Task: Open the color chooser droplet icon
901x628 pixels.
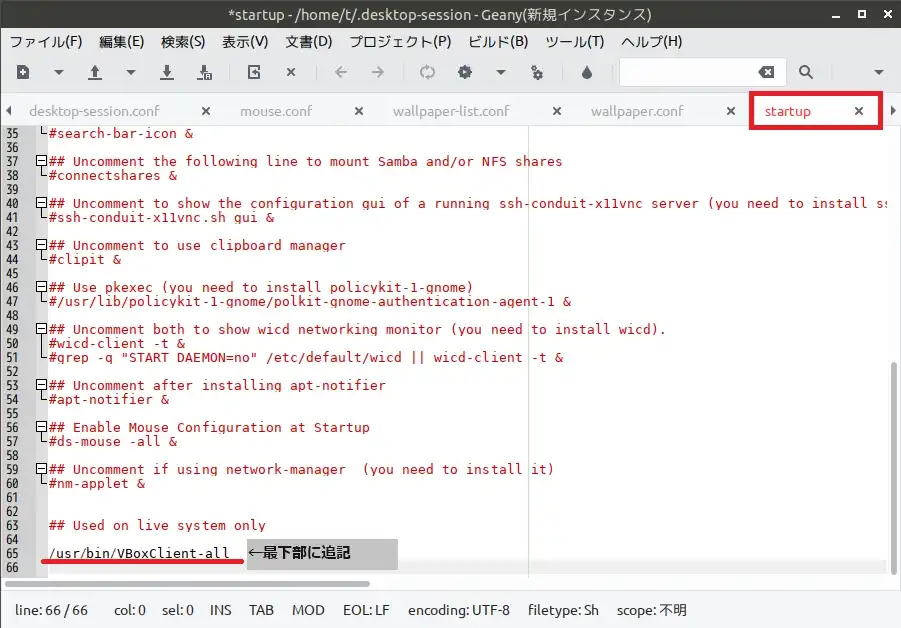Action: pyautogui.click(x=587, y=72)
